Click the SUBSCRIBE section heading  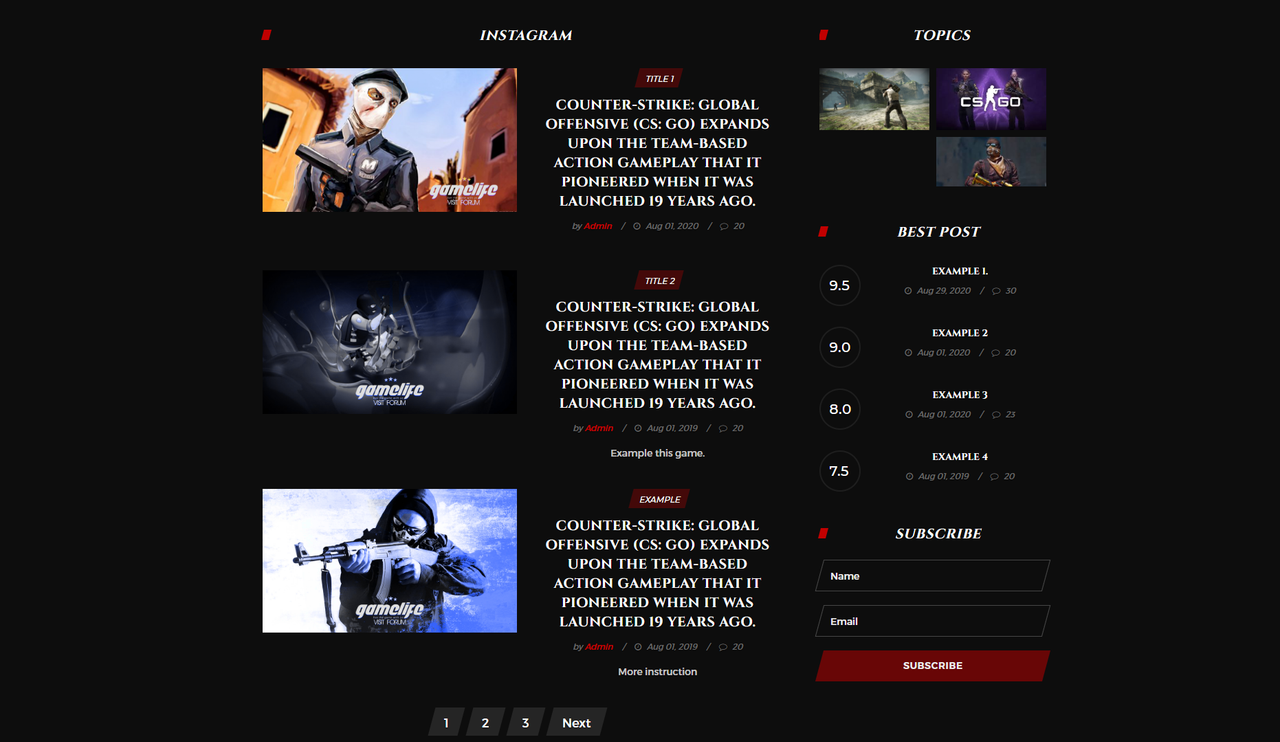pyautogui.click(x=939, y=534)
